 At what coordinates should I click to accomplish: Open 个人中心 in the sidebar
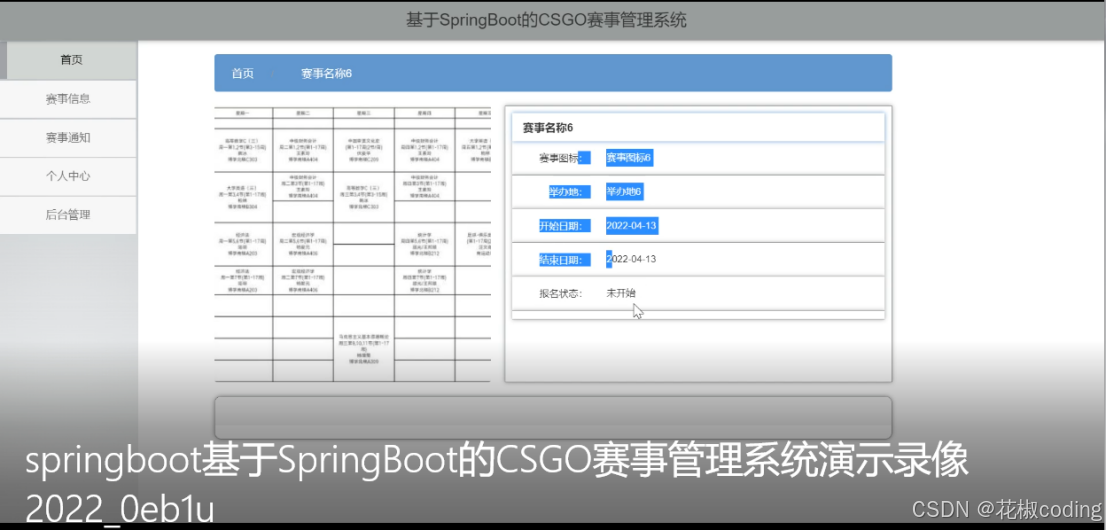(68, 176)
